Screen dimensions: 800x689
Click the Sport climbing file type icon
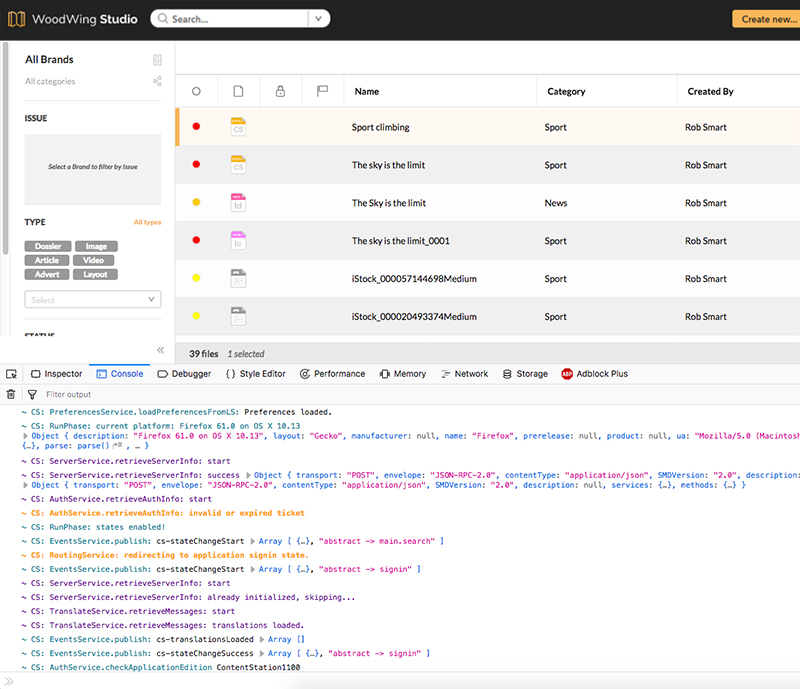(238, 127)
